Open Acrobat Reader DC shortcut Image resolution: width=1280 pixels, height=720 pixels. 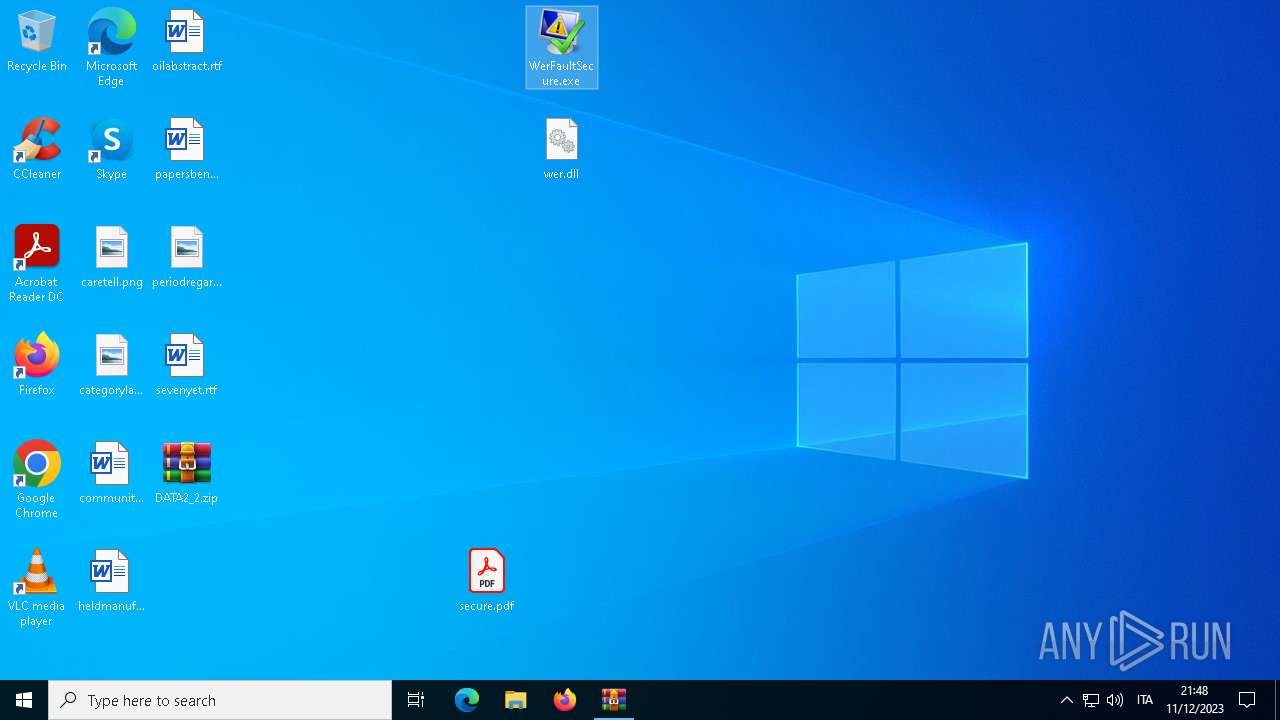click(x=37, y=264)
